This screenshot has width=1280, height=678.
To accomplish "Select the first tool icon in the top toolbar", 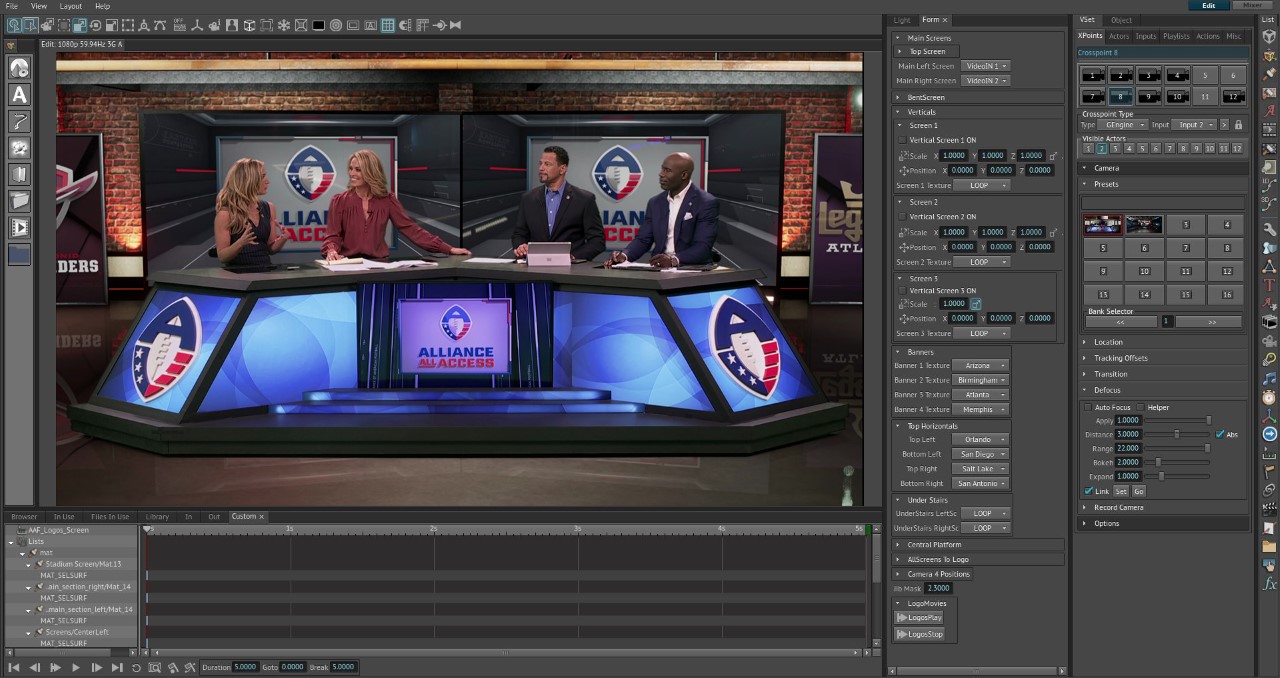I will (13, 25).
